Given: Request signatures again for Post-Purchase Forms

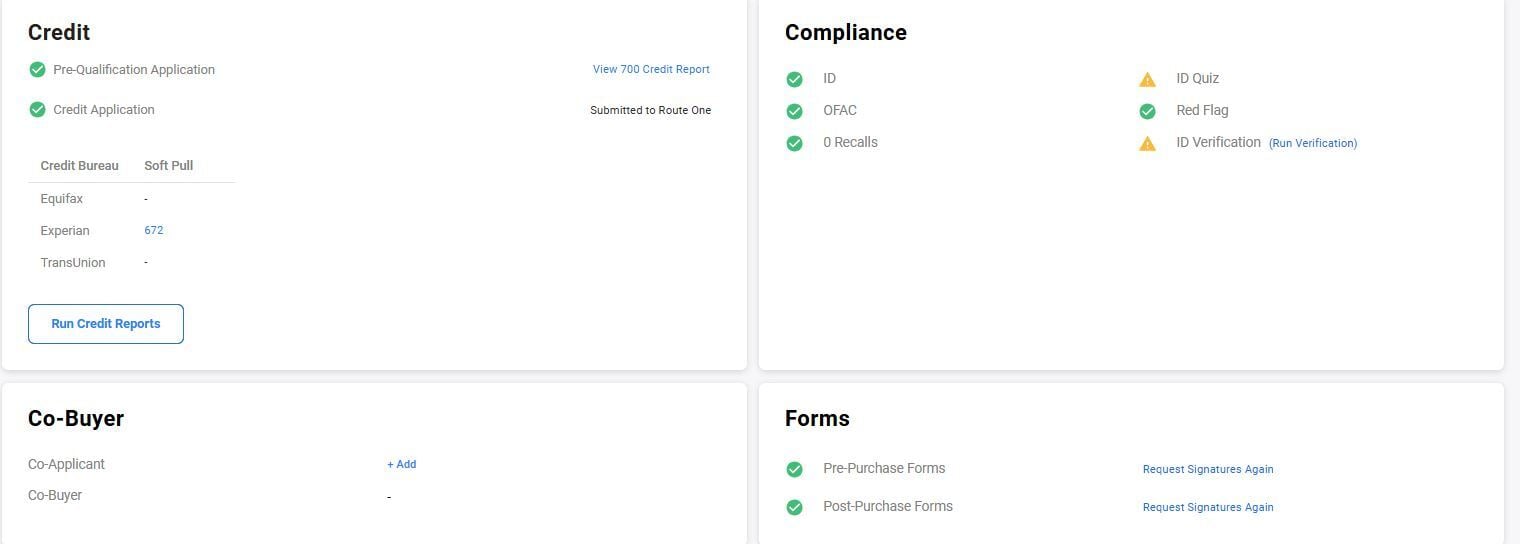Looking at the screenshot, I should (1208, 507).
